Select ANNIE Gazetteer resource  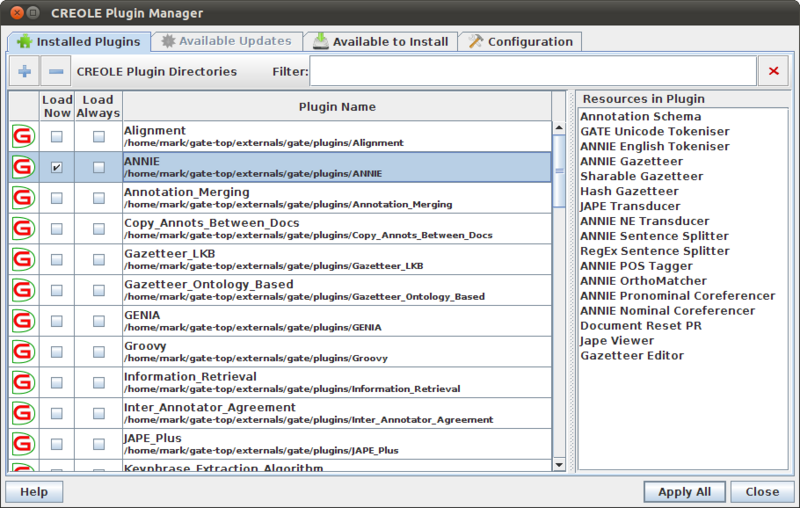coord(631,161)
